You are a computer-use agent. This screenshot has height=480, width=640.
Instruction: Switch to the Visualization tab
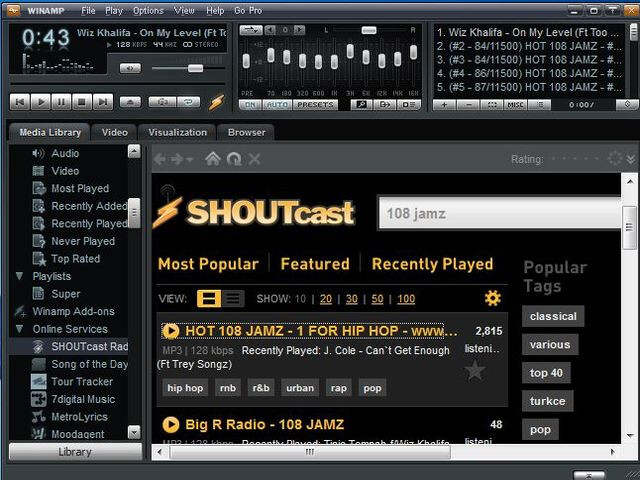pos(177,132)
